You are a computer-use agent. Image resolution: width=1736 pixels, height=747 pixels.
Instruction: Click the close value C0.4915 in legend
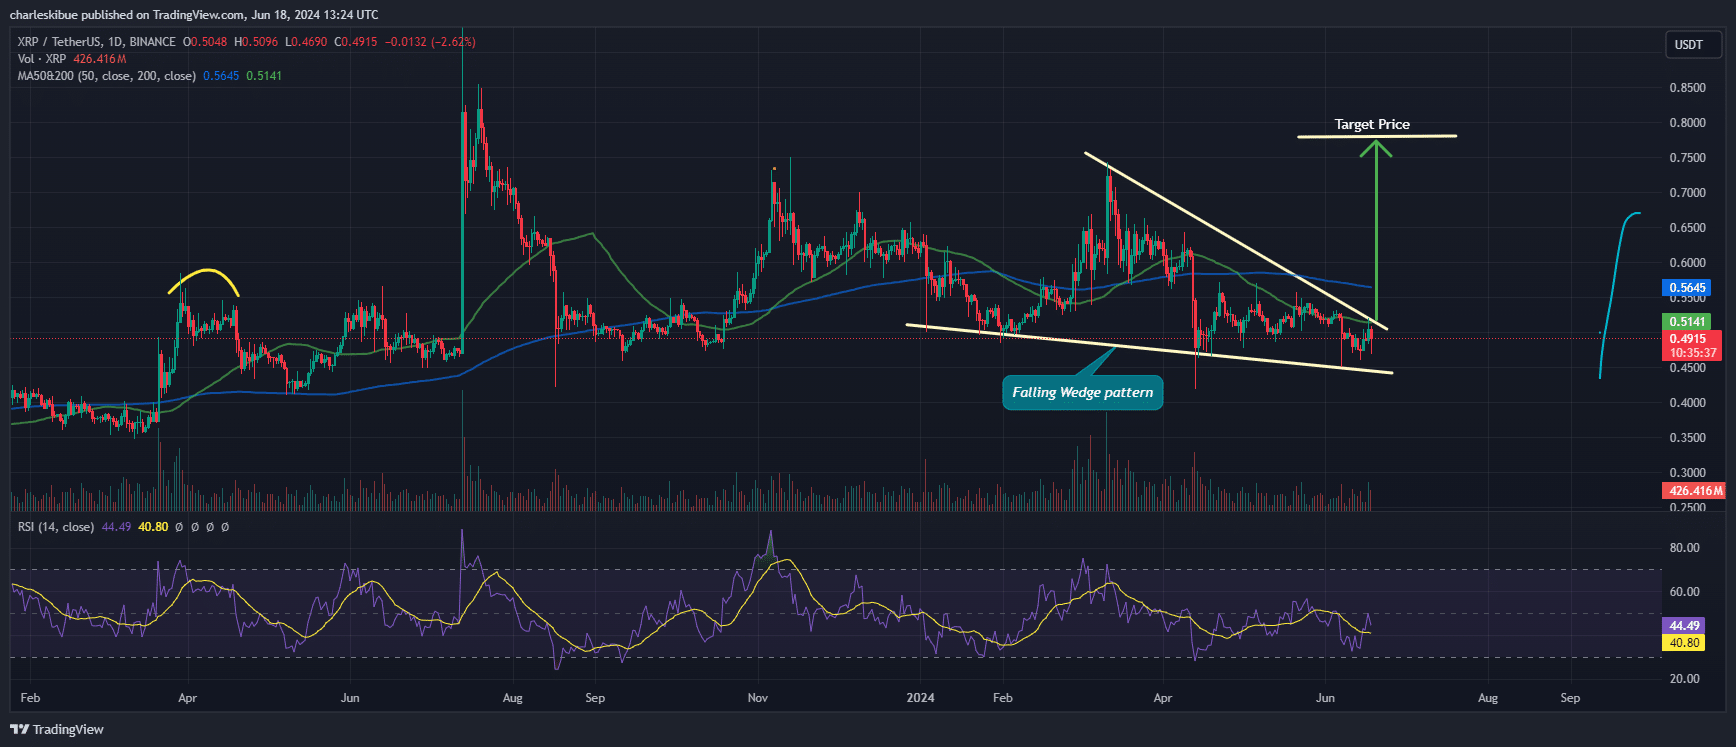click(356, 42)
